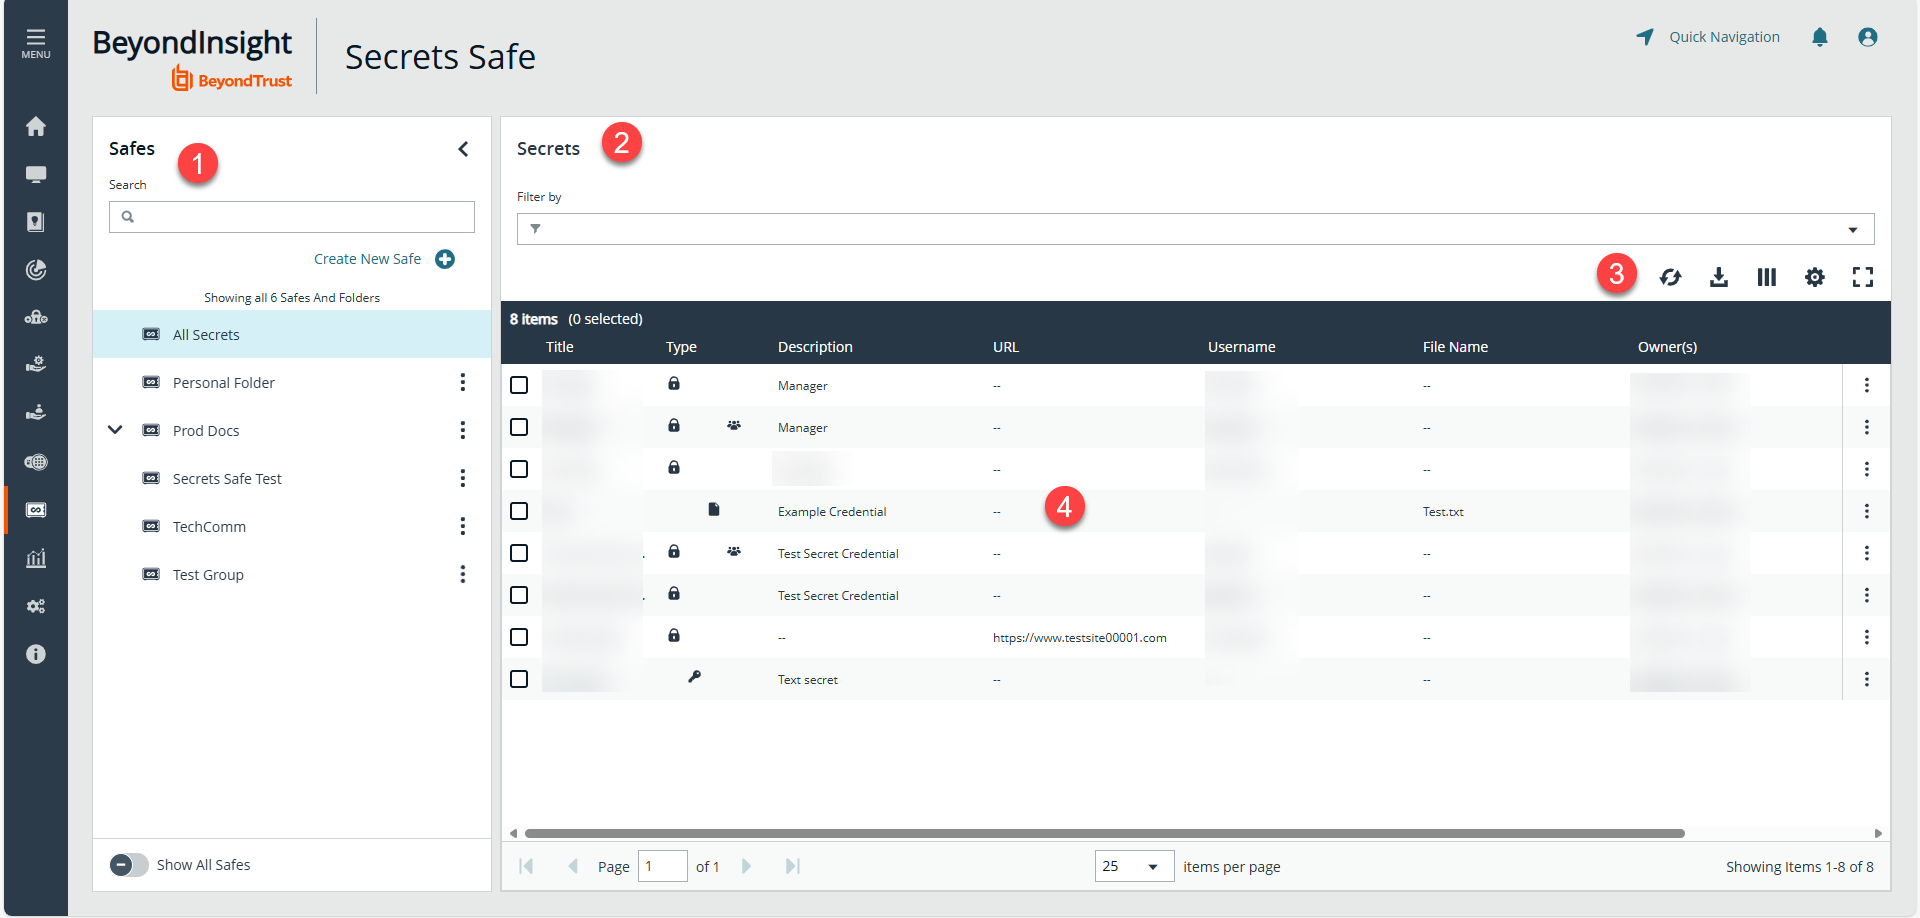
Task: Sort by the Title column header
Action: (560, 347)
